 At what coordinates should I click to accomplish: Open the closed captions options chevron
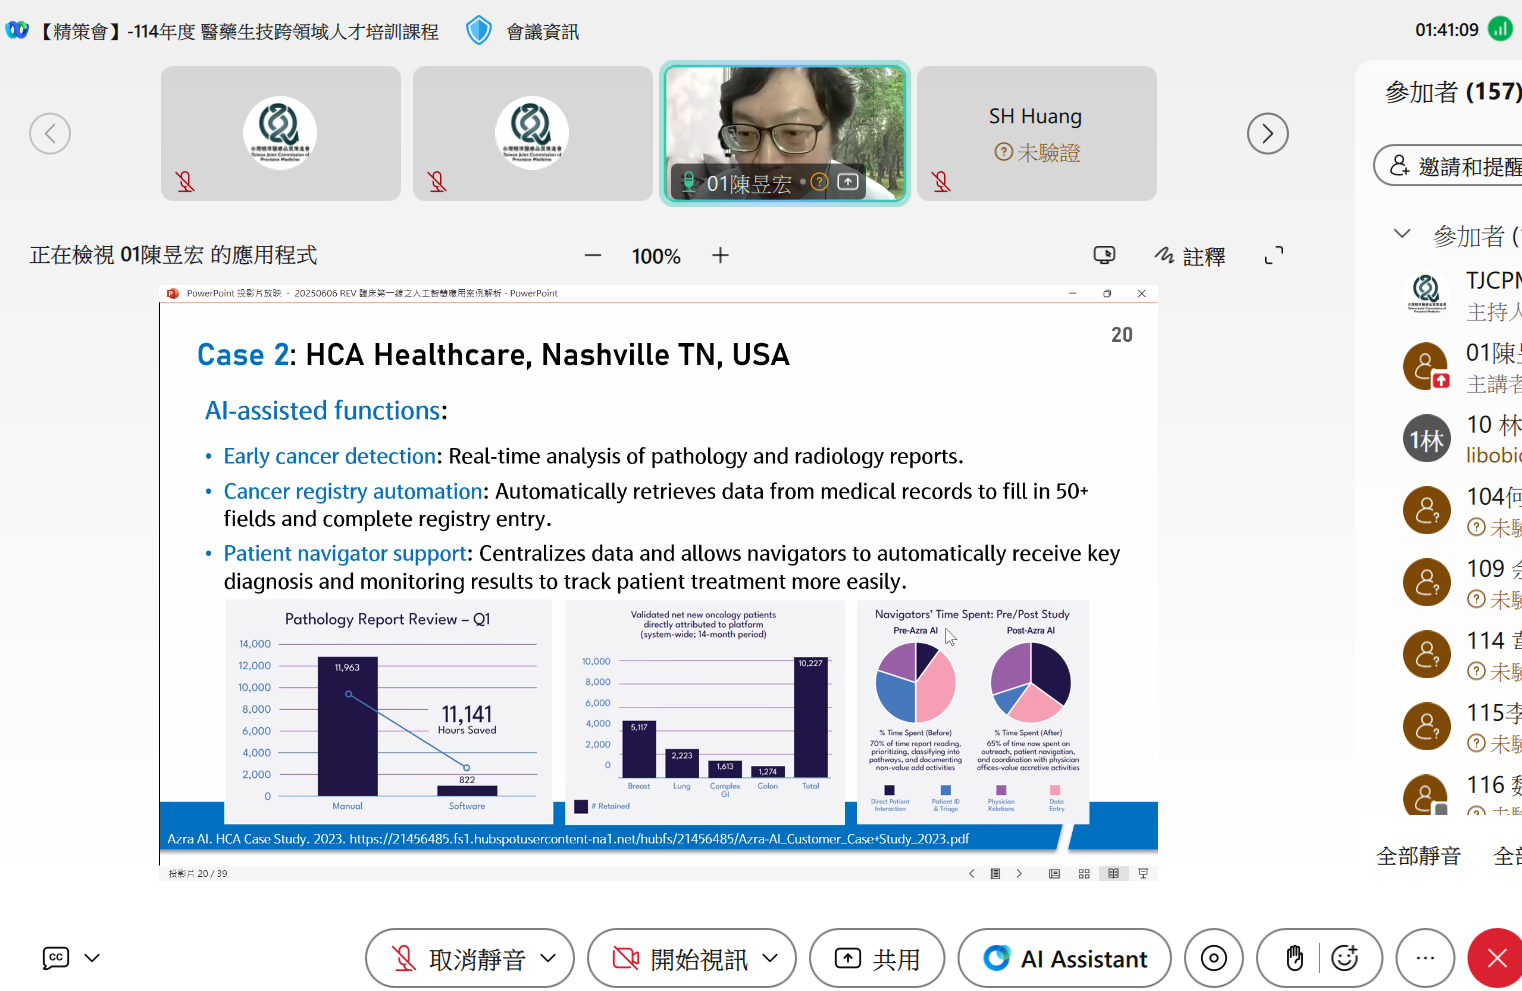[x=92, y=958]
